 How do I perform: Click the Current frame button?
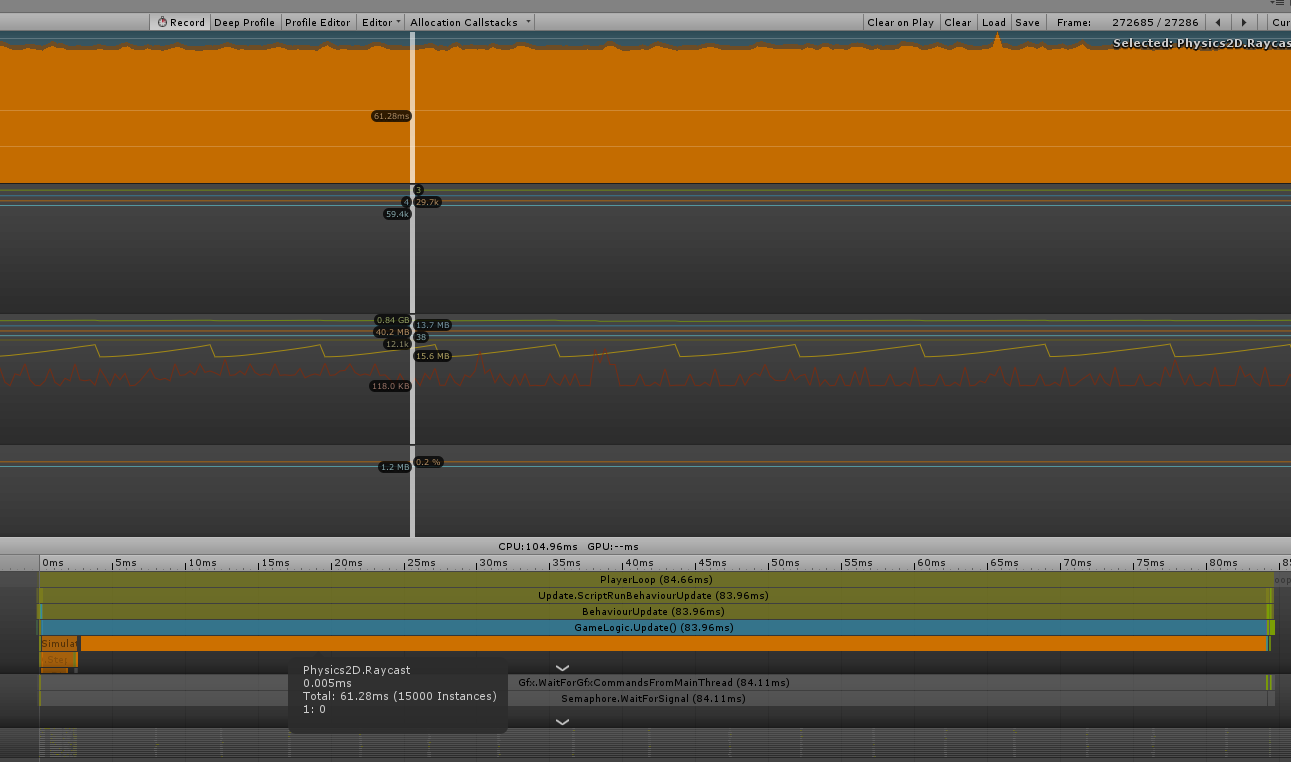(1281, 21)
